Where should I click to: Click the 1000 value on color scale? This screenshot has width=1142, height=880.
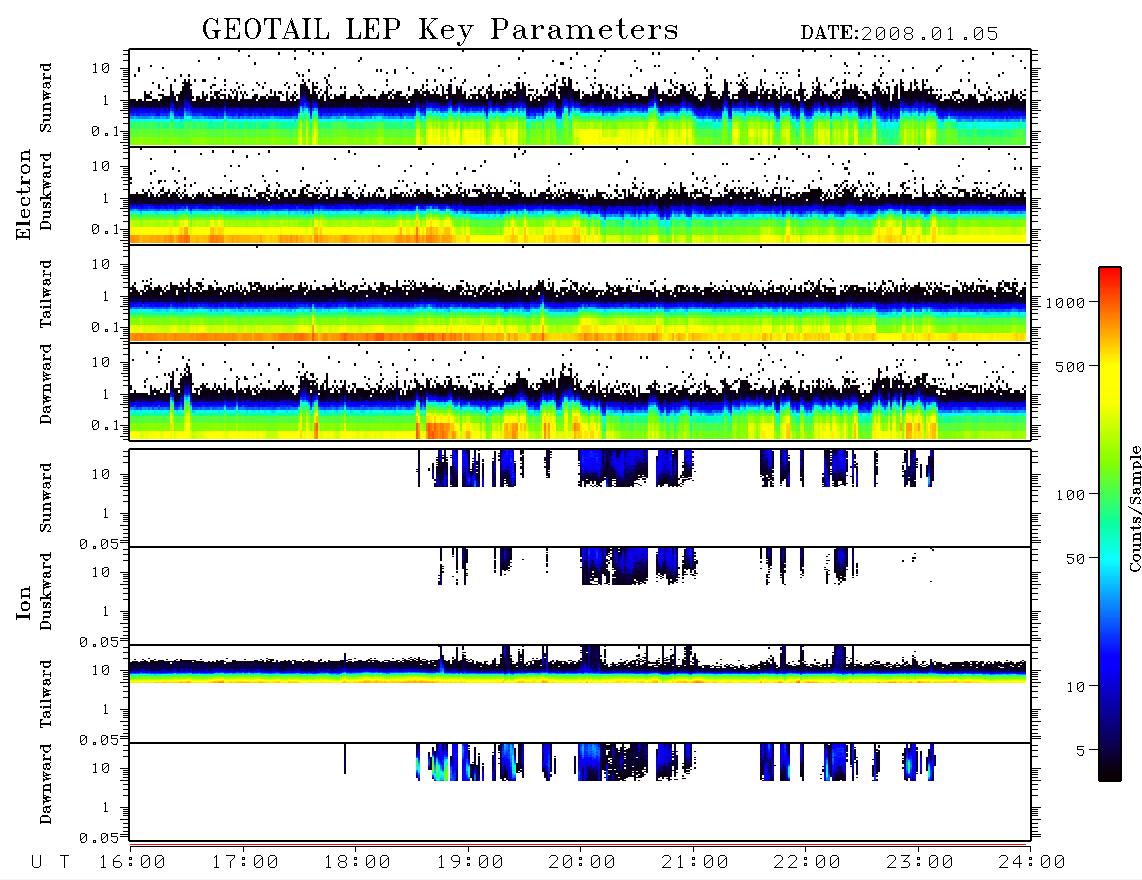1066,302
